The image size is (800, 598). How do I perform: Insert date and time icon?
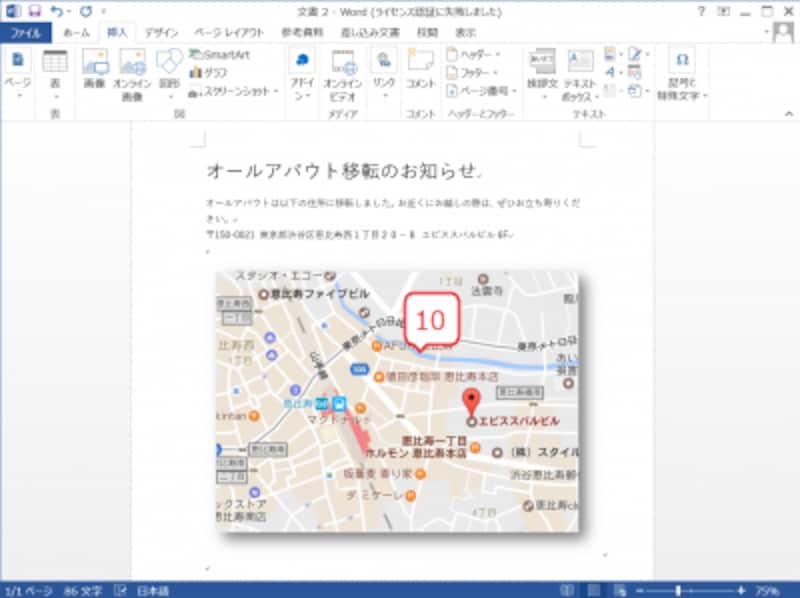(634, 72)
